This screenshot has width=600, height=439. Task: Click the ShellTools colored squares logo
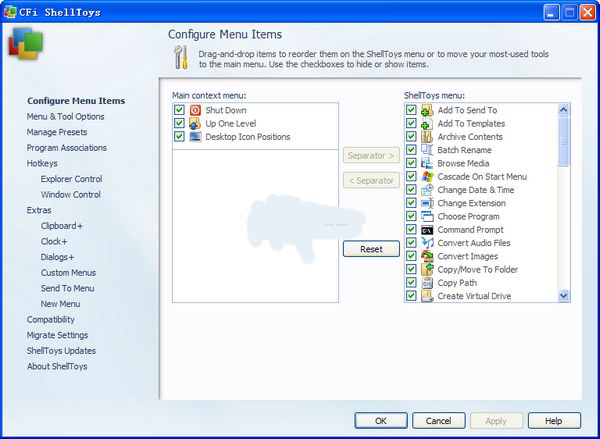coord(26,43)
